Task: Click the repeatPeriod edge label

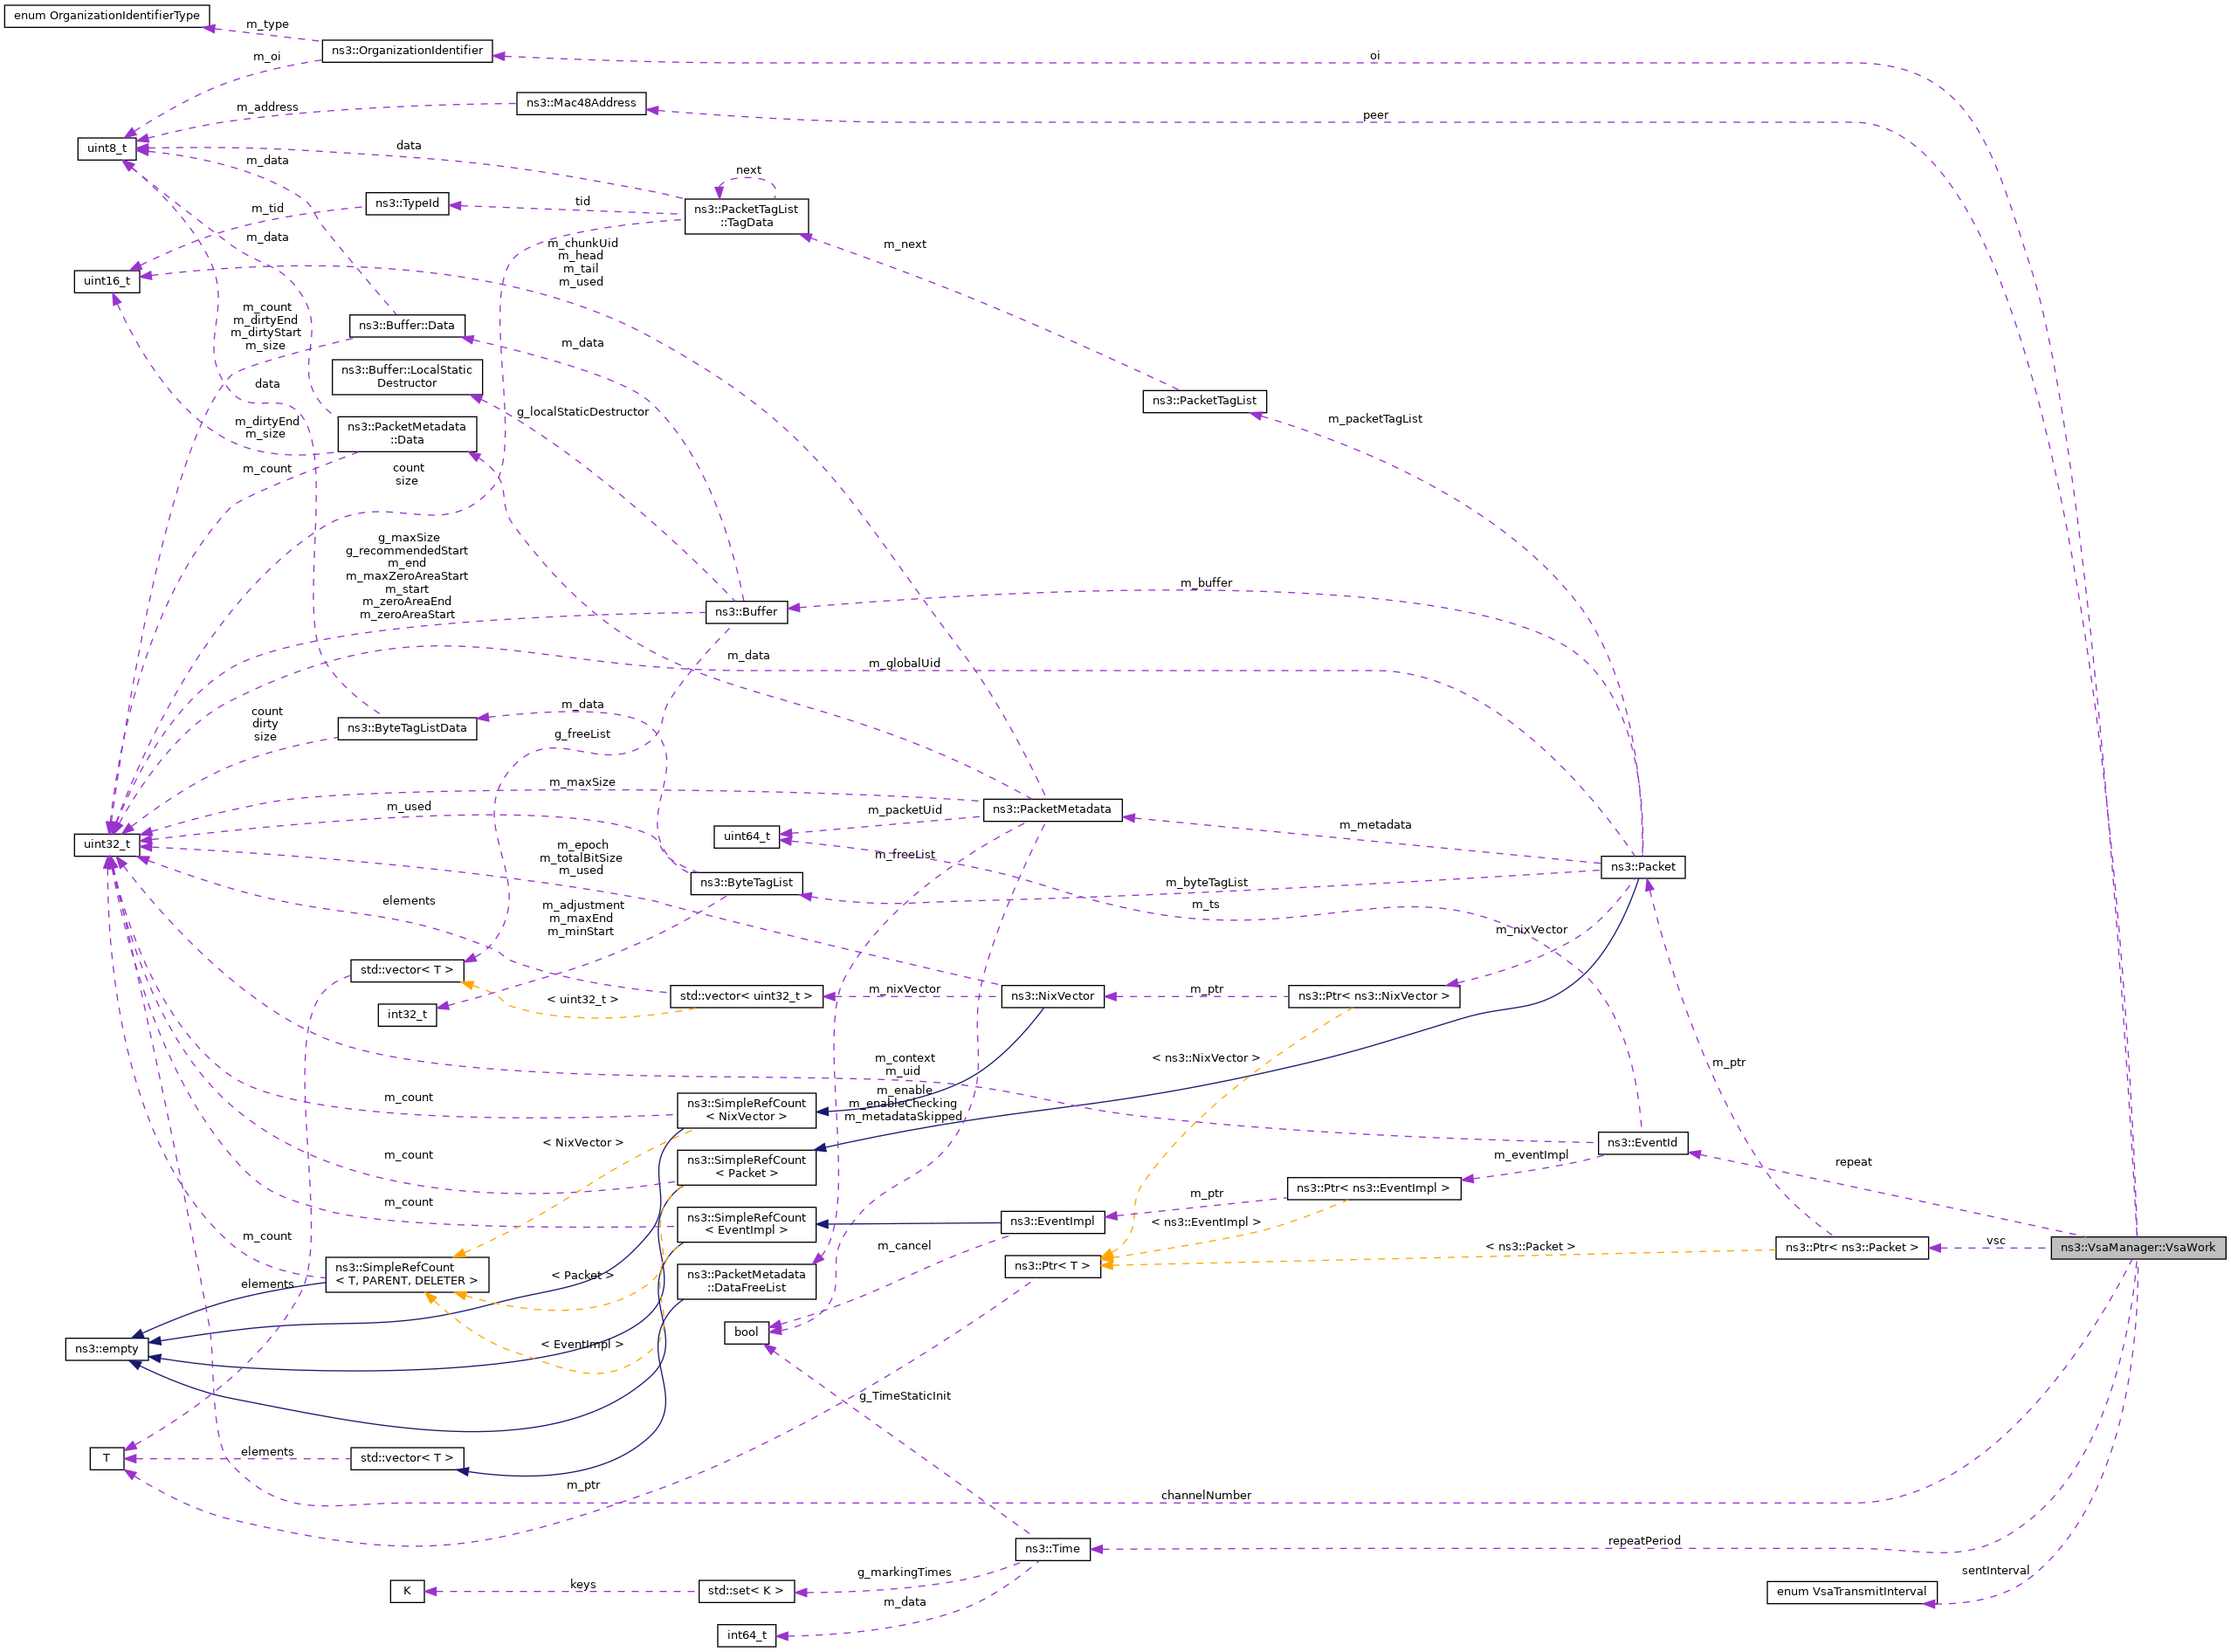Action: tap(1644, 1541)
